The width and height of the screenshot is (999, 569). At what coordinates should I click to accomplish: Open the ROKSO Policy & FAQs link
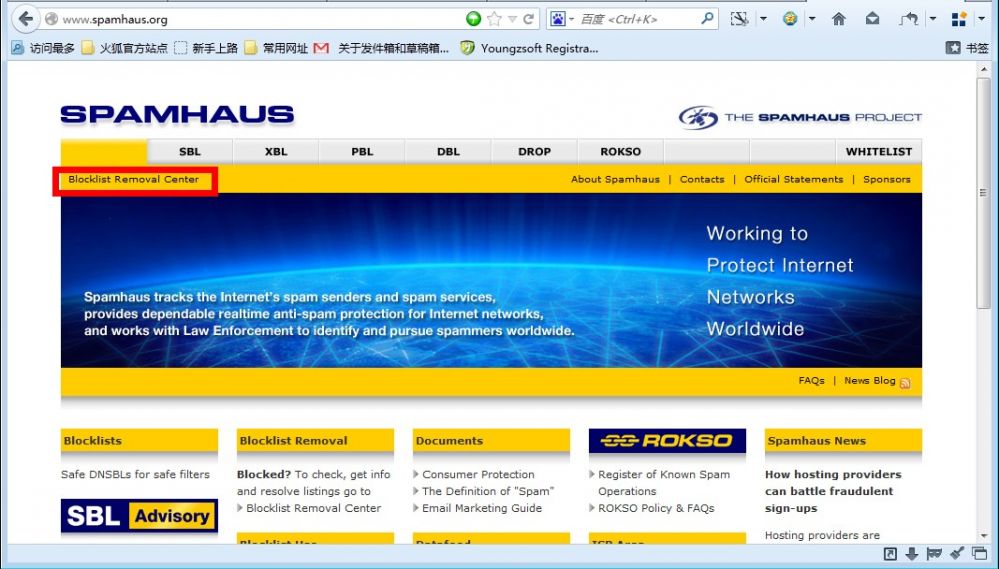(x=656, y=508)
